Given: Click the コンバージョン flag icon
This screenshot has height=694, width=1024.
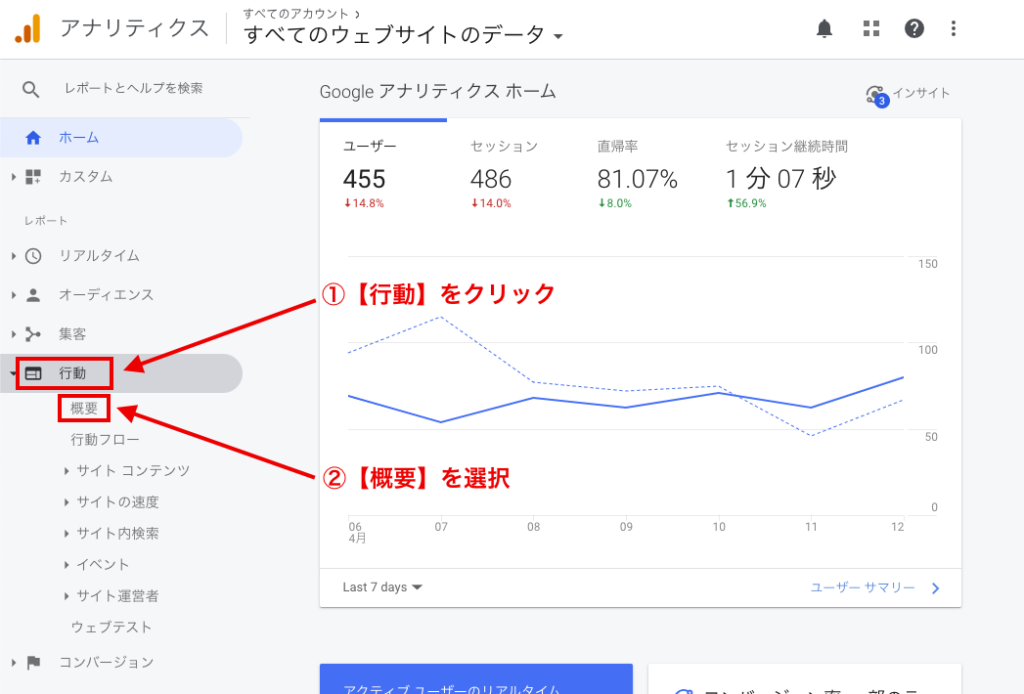Looking at the screenshot, I should tap(33, 663).
